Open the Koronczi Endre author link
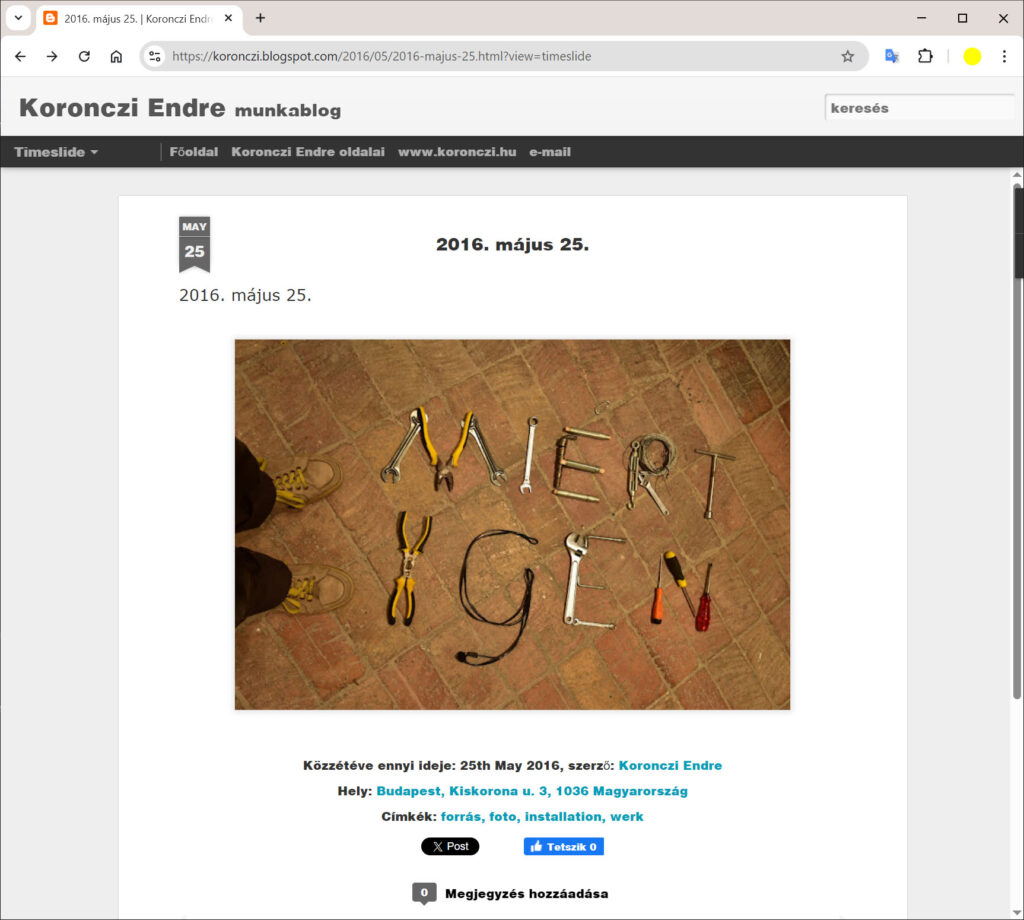Screen dimensions: 1024x920 point(670,766)
